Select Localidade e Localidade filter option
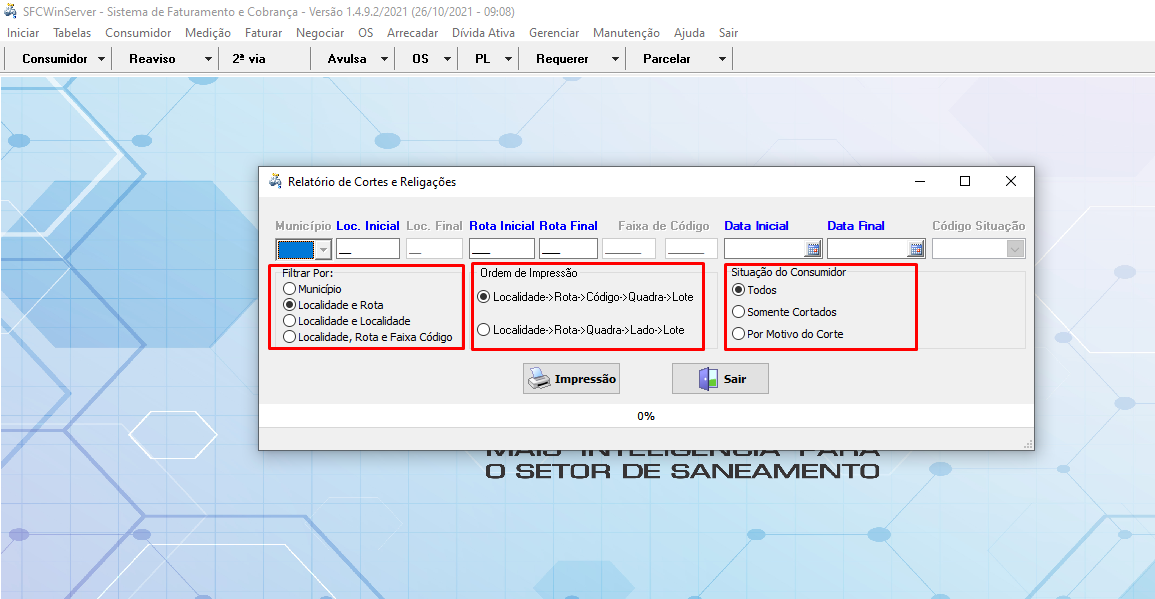 pyautogui.click(x=290, y=321)
